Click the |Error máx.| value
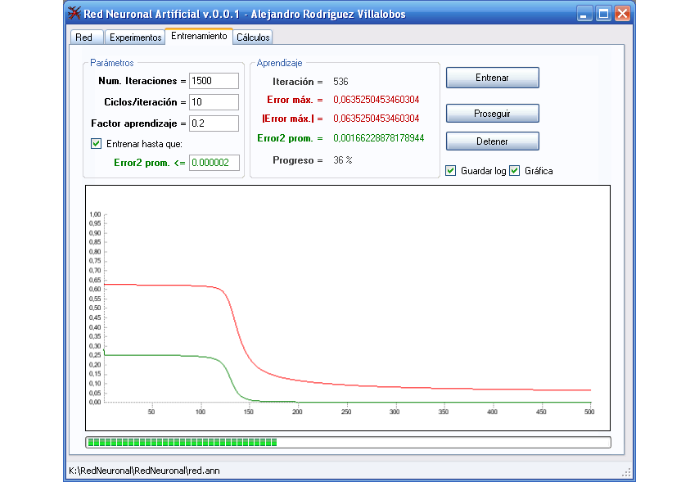The image size is (700, 482). (376, 118)
